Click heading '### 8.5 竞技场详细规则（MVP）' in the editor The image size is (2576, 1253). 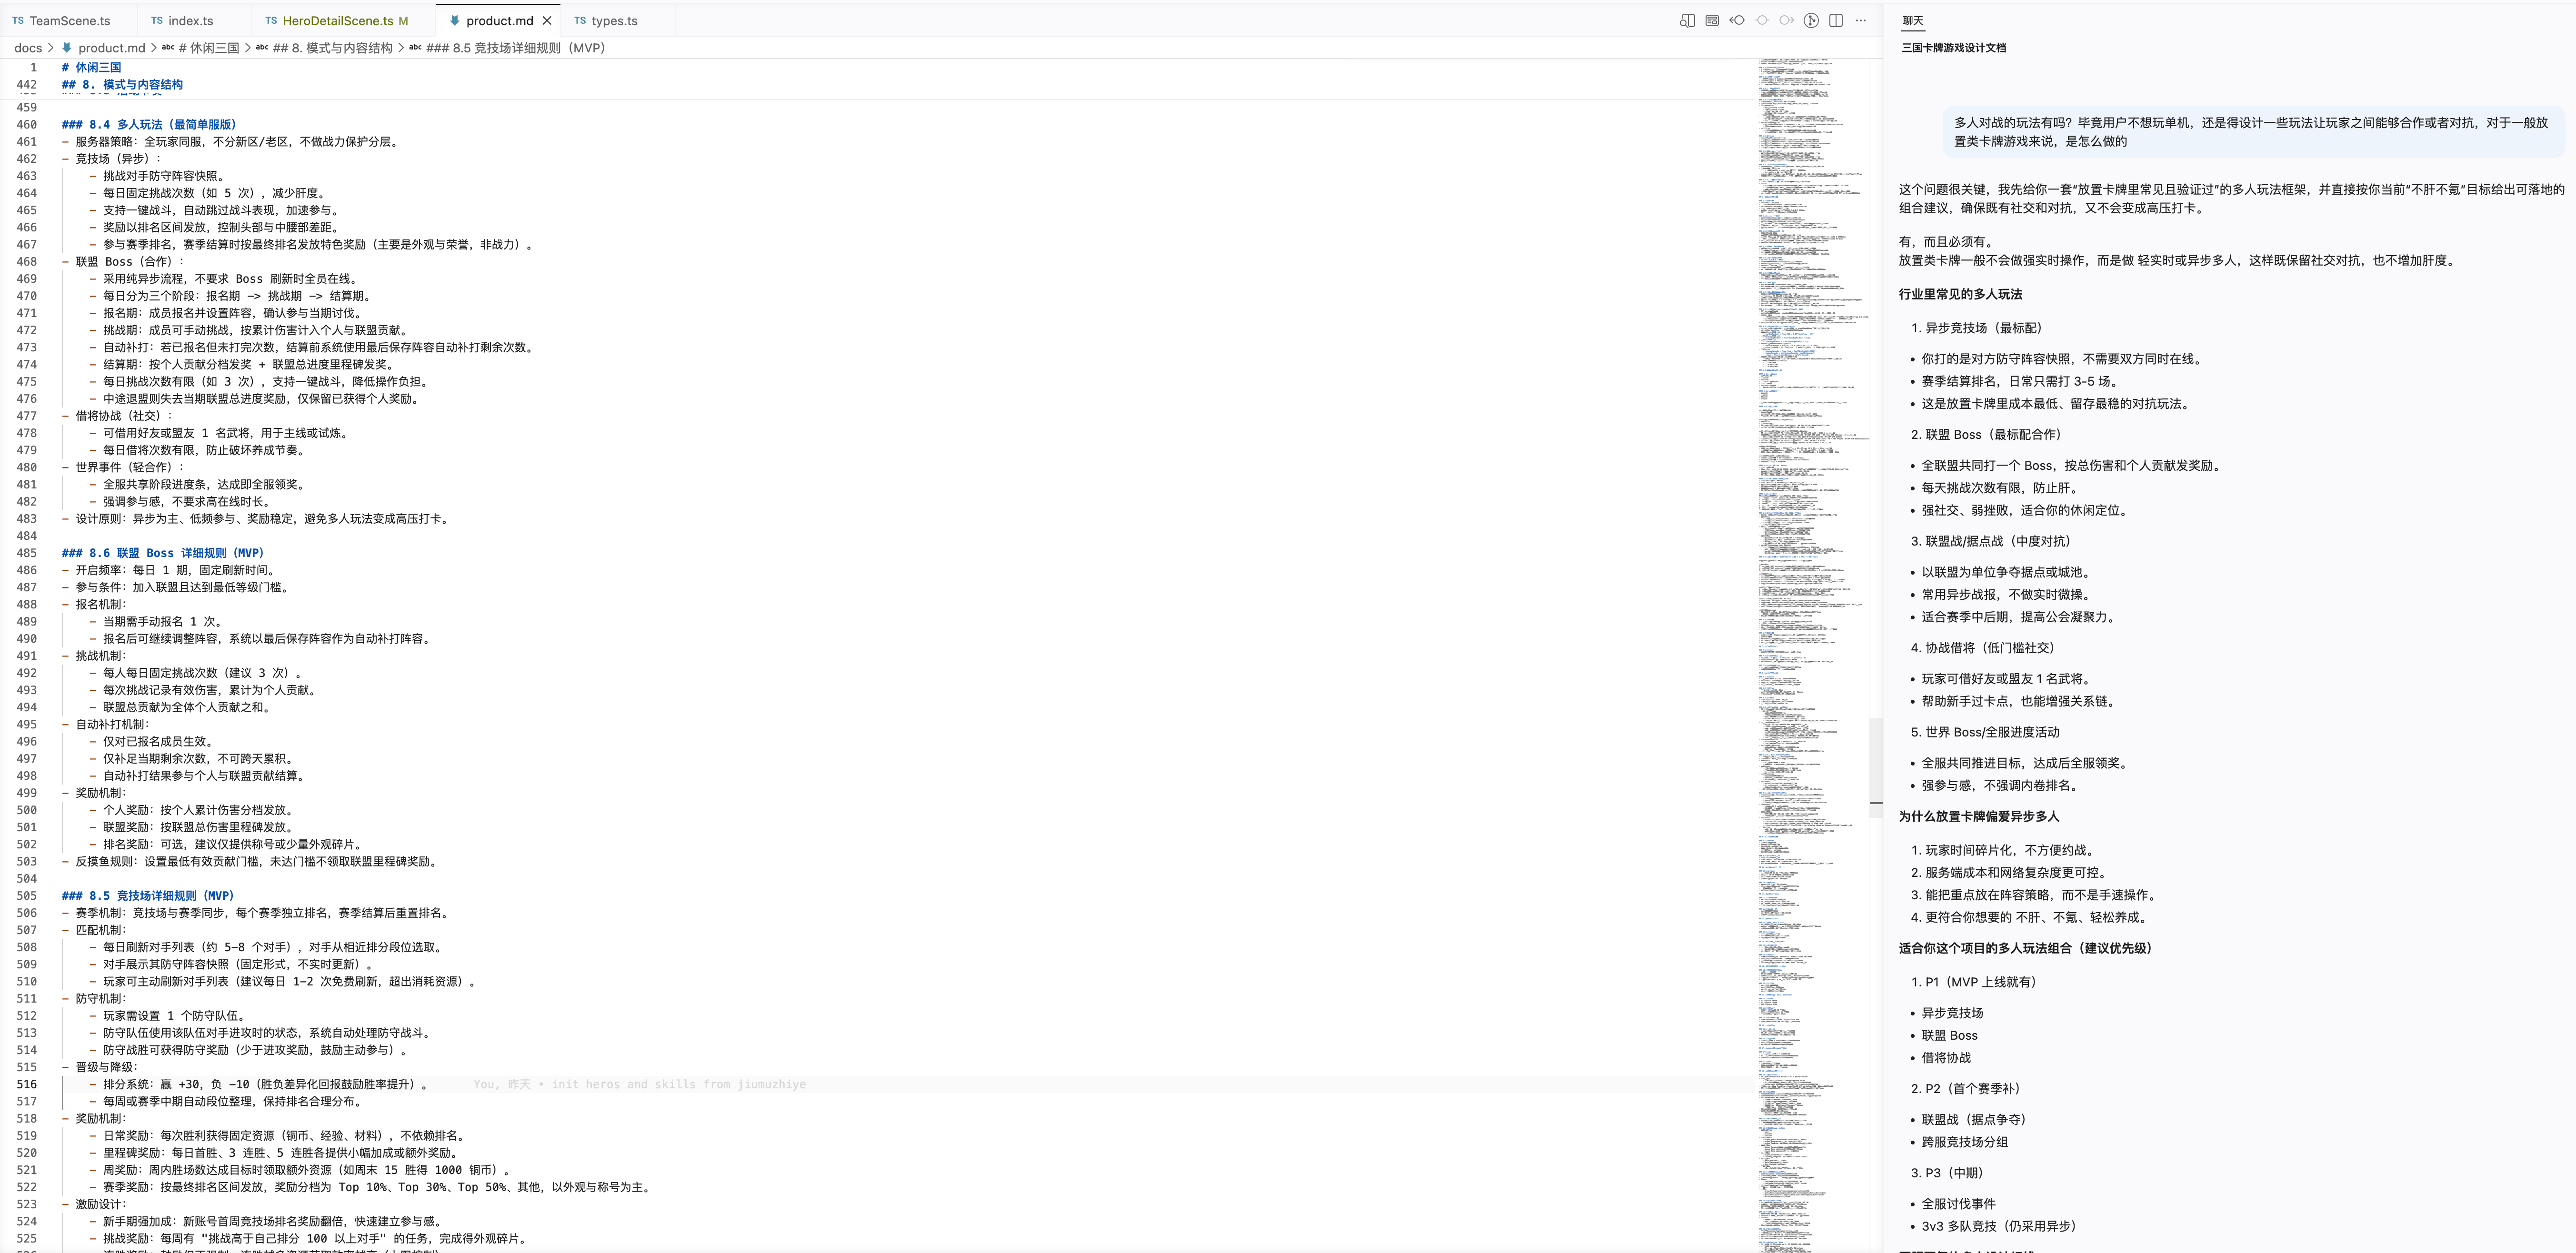[x=148, y=896]
